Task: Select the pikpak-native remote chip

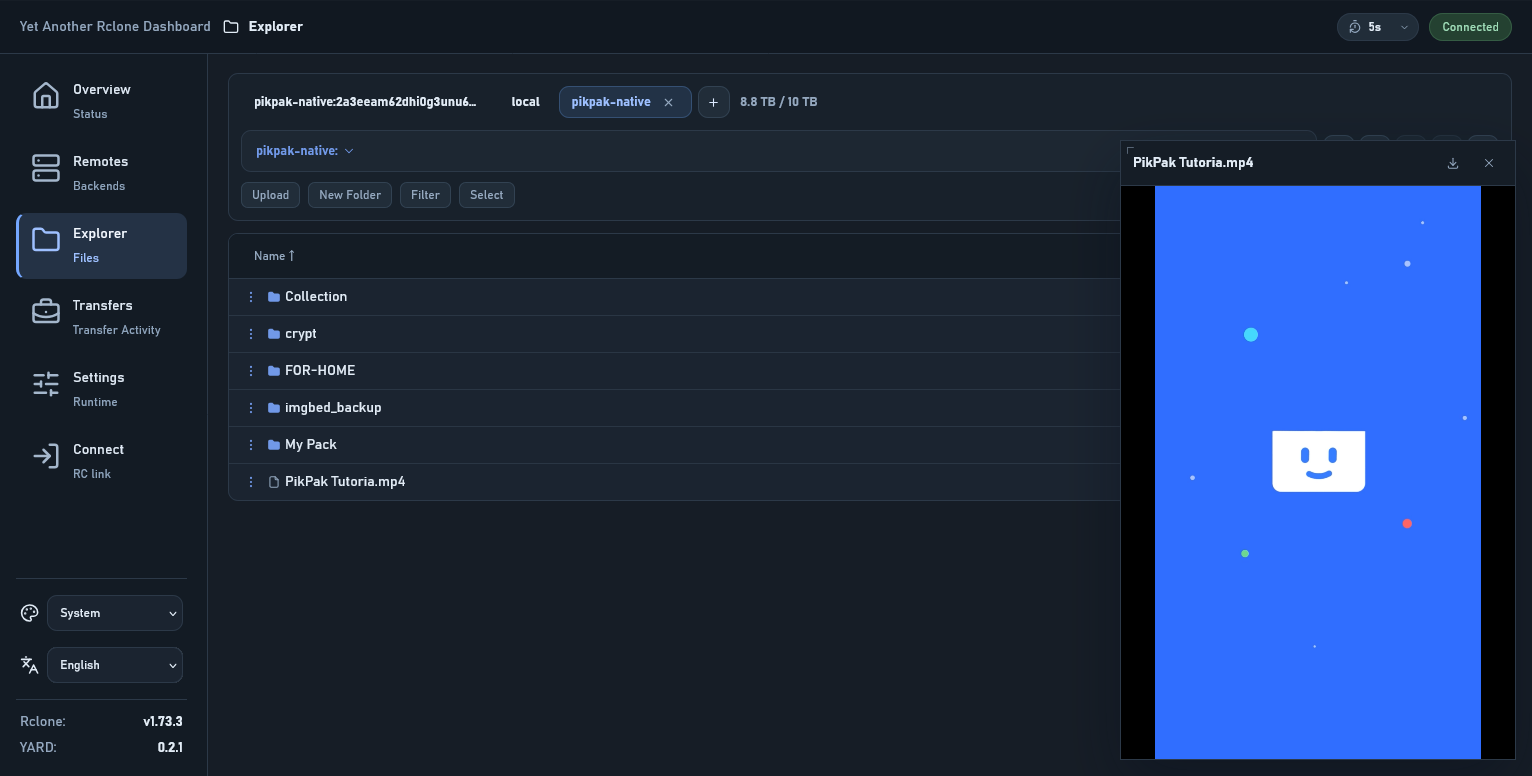Action: click(611, 101)
